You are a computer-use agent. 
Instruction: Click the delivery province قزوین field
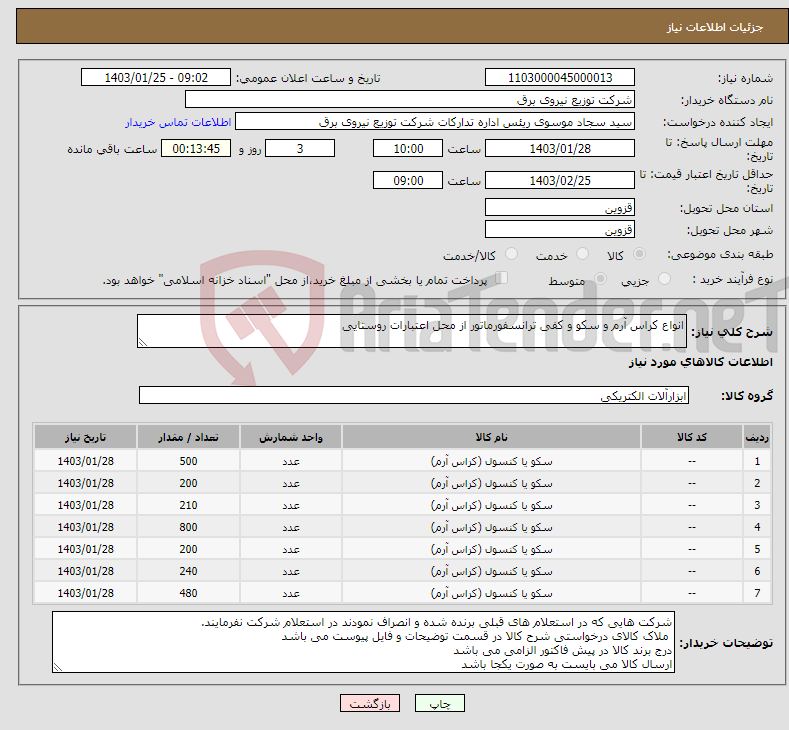(x=560, y=207)
